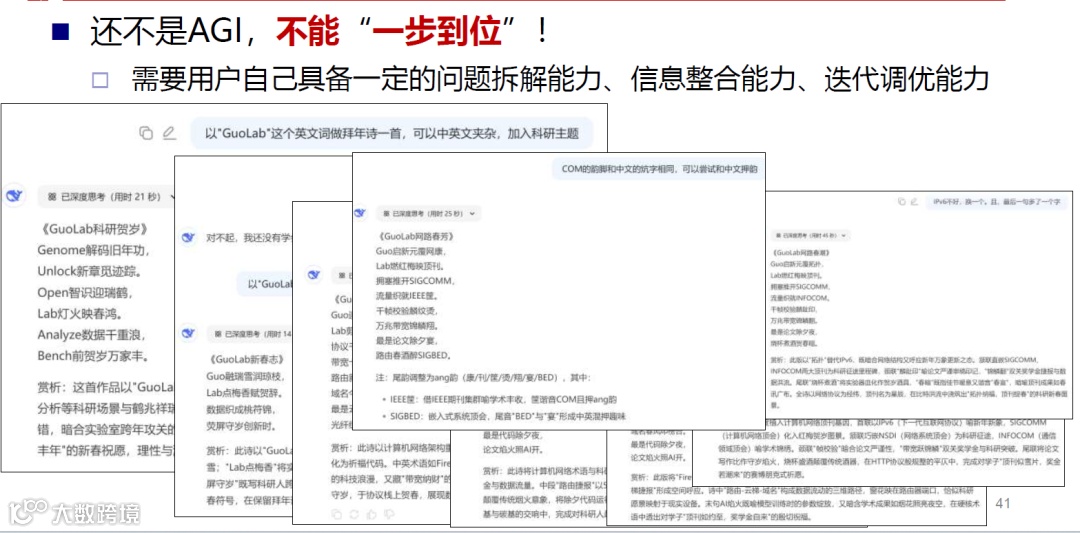This screenshot has height=533, width=1080.
Task: Click the reply text "对不起，我还没有学"
Action: [x=248, y=238]
